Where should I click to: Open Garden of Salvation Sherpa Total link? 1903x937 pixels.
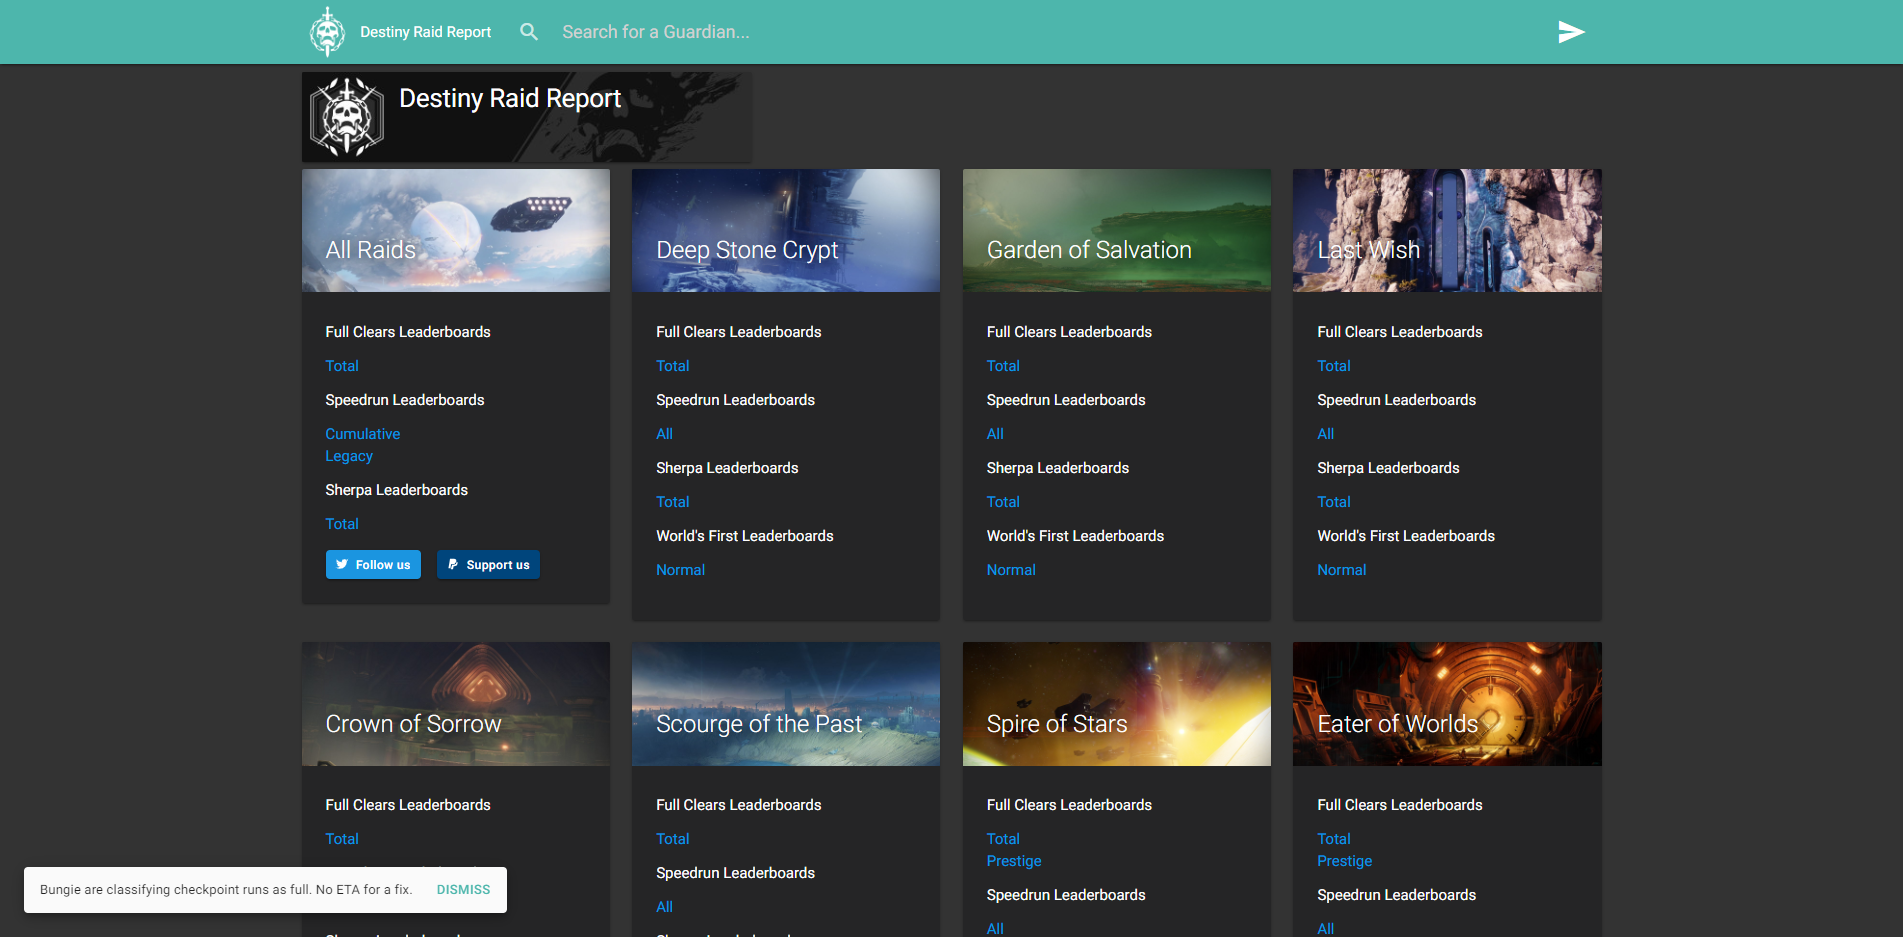pyautogui.click(x=1003, y=502)
